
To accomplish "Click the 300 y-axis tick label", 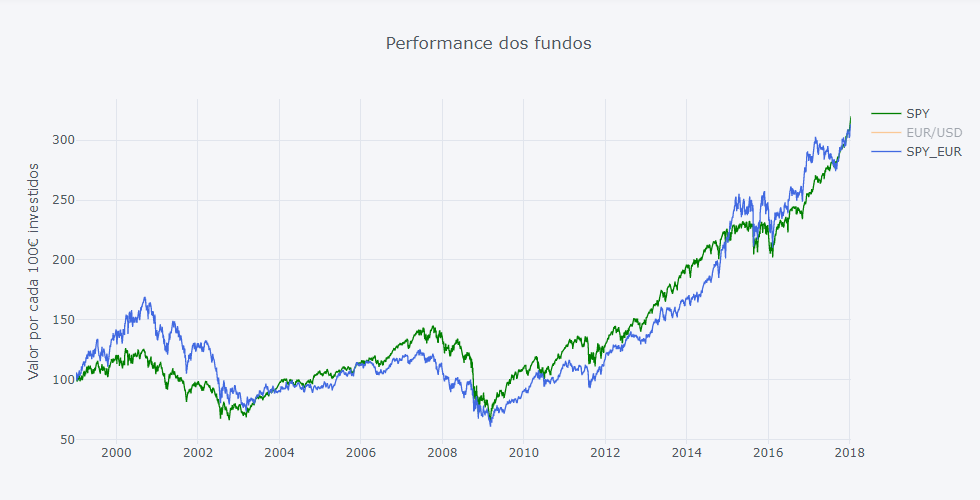I will pos(63,140).
